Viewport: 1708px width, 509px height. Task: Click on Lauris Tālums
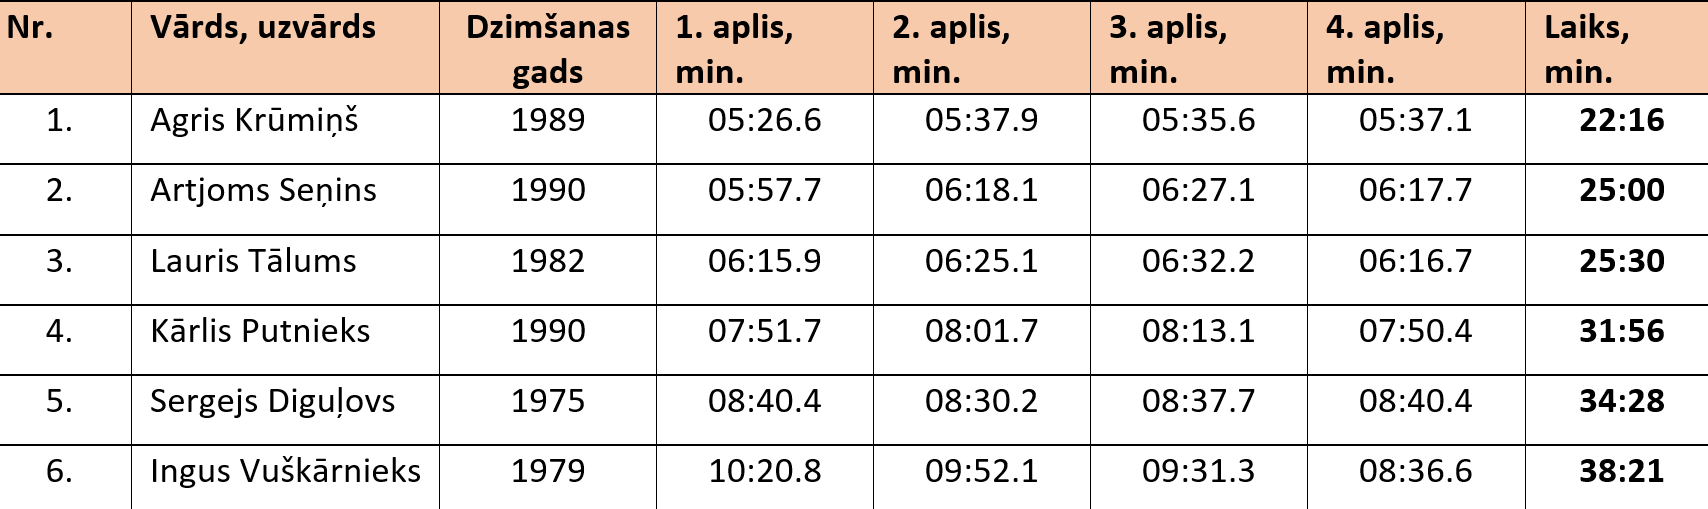253,261
